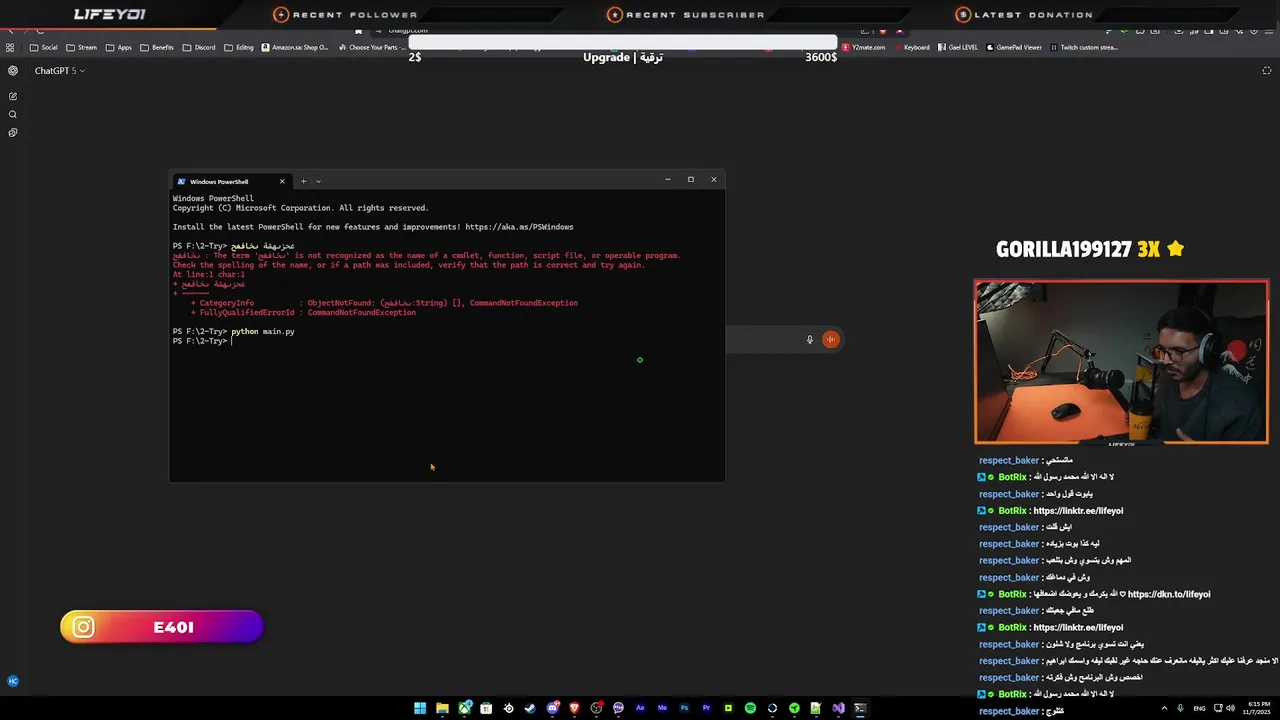
Task: Open the Apps bookmarks folder
Action: [118, 47]
